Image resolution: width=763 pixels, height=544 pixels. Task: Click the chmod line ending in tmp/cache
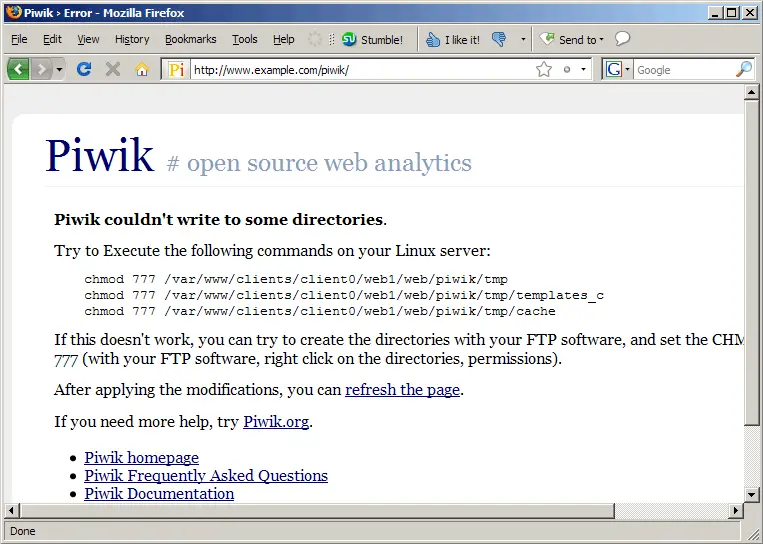[x=320, y=311]
